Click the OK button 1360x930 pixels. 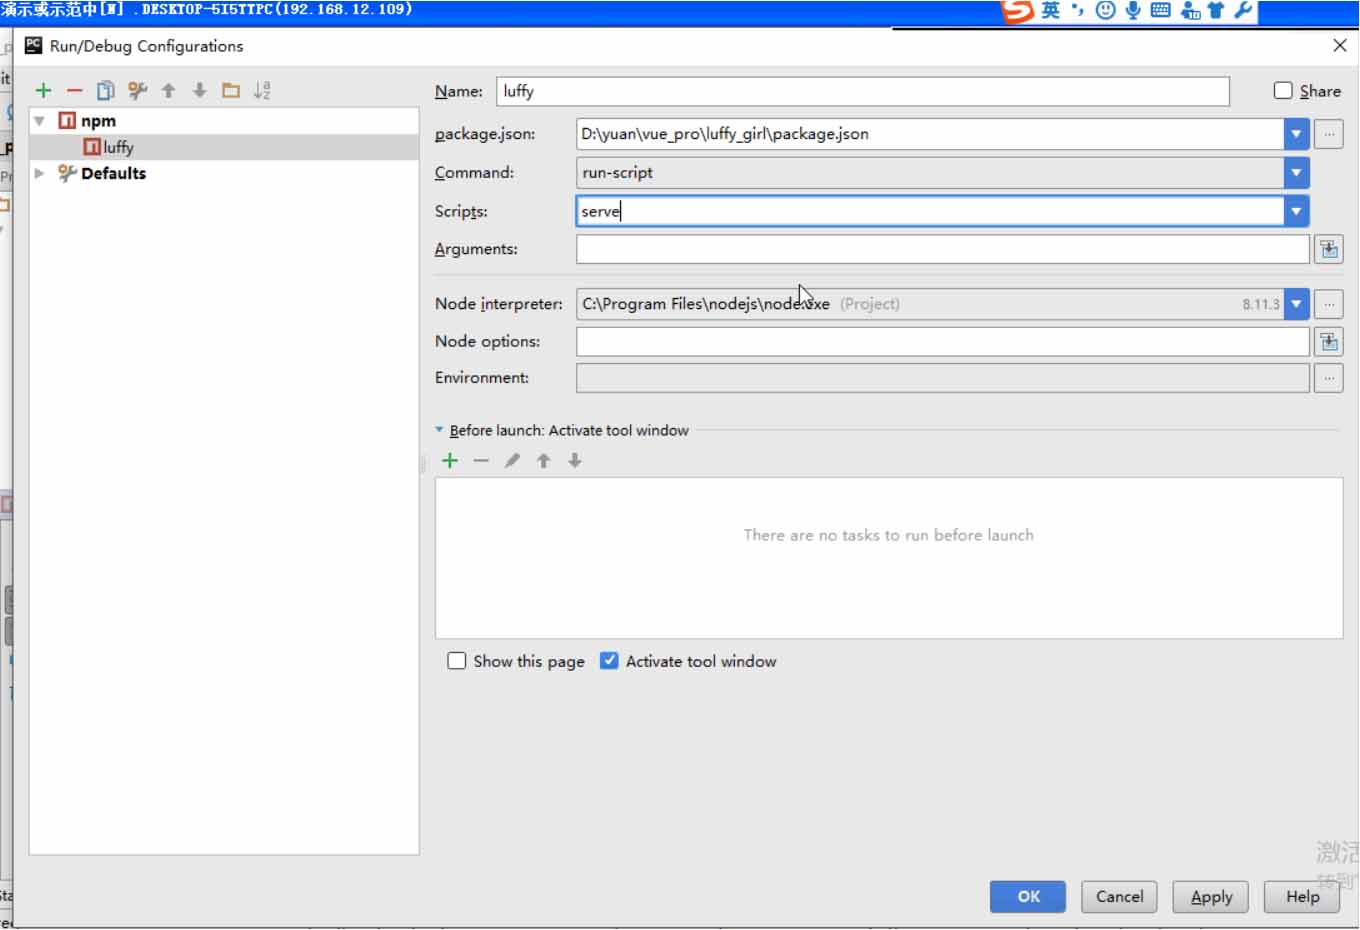point(1027,897)
